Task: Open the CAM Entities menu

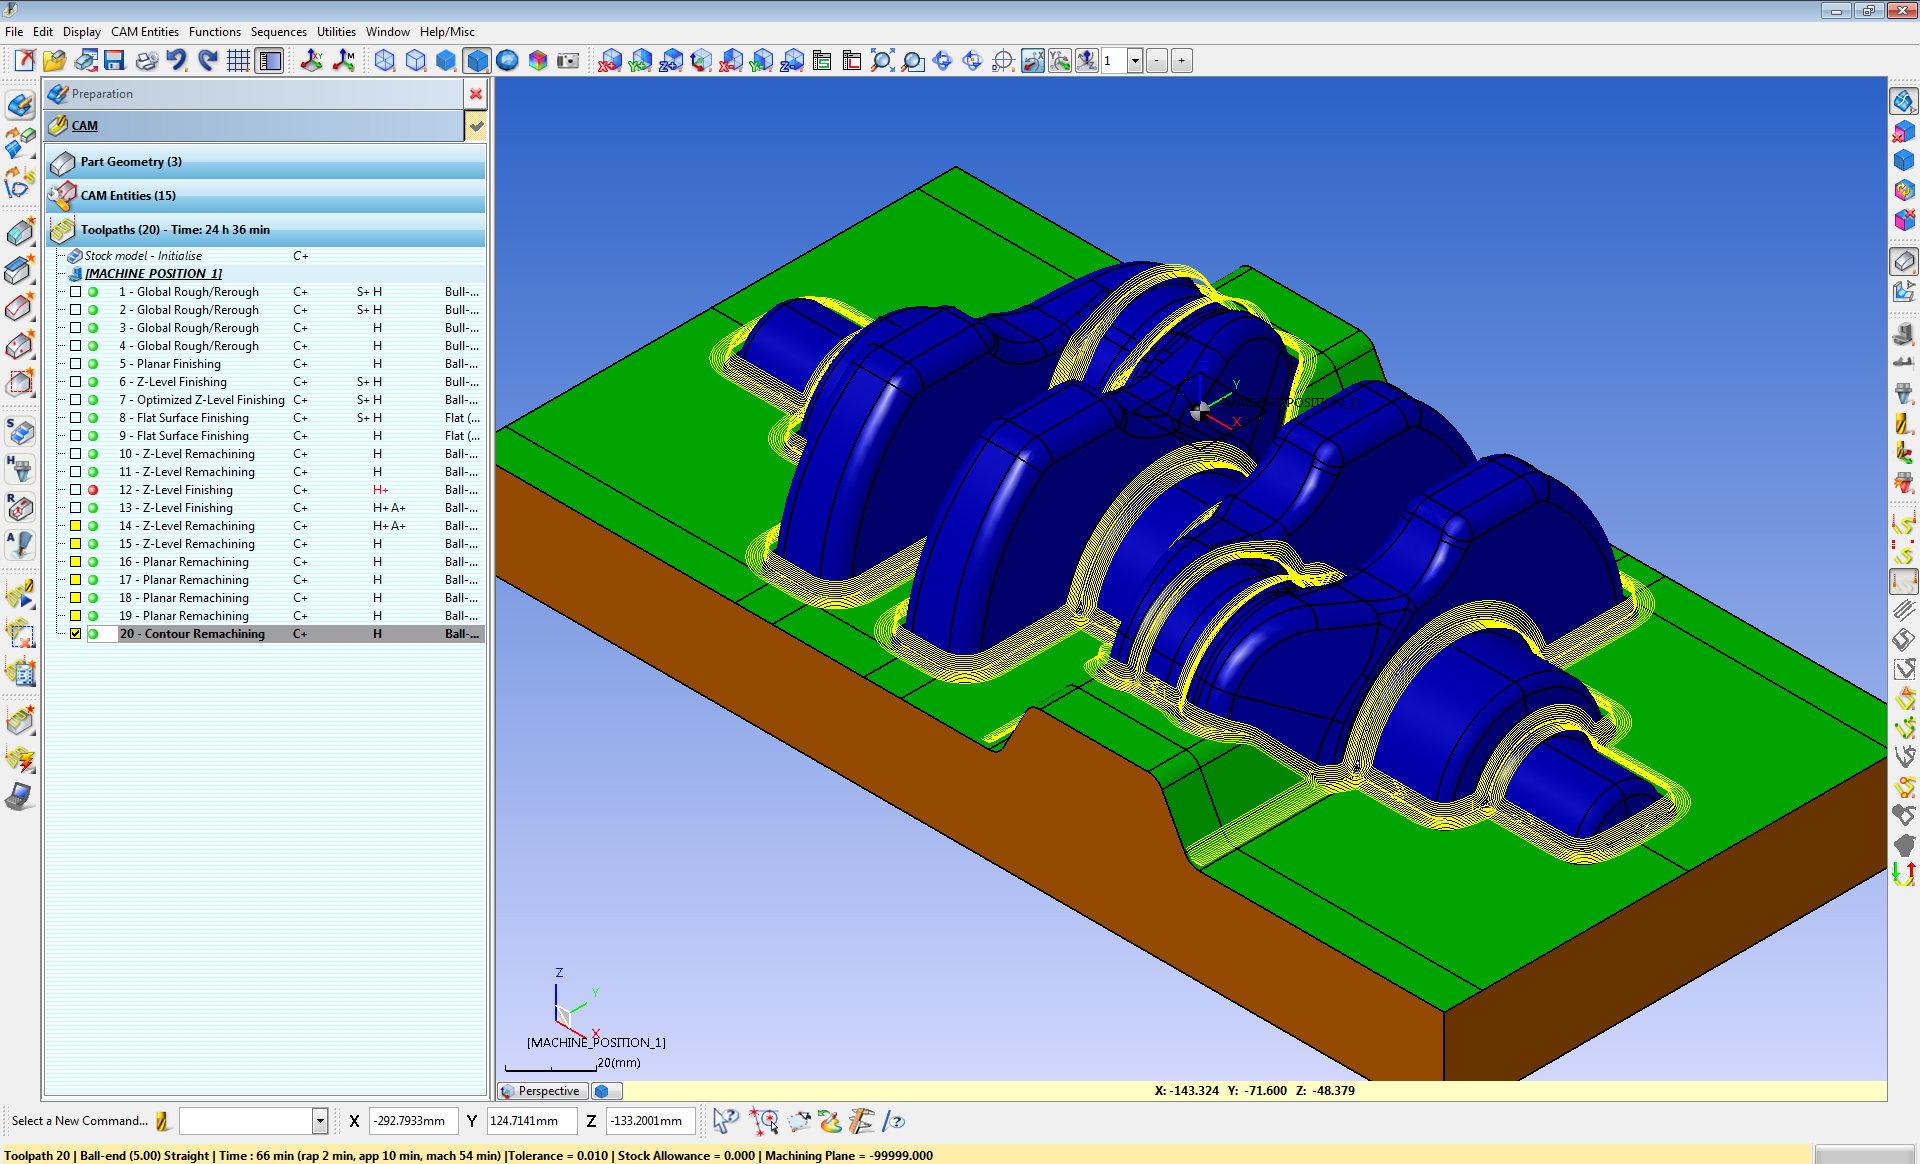Action: (144, 32)
